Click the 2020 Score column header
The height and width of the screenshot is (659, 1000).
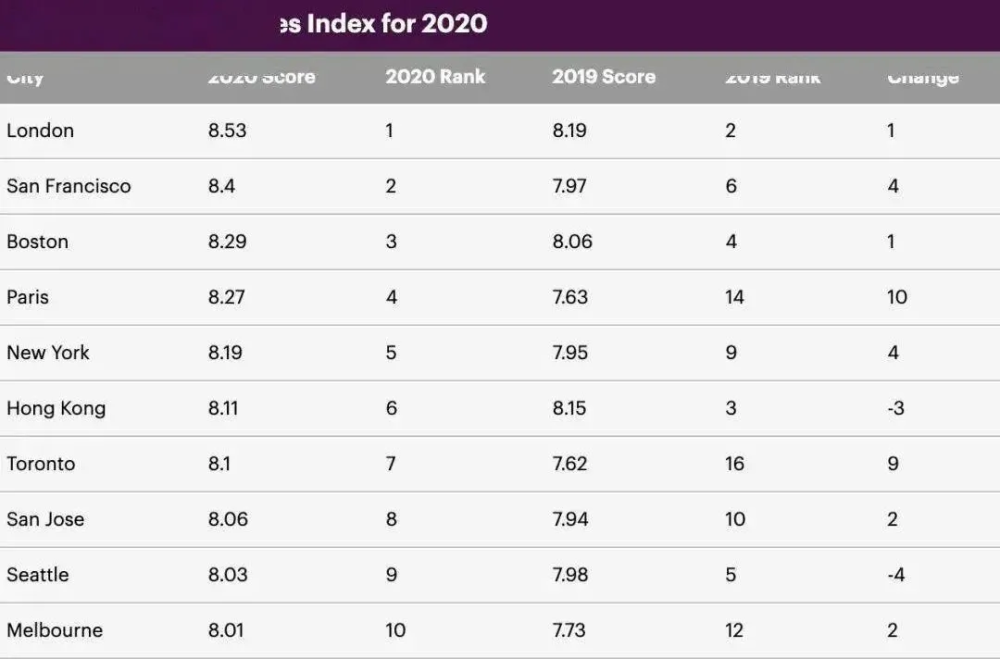point(261,77)
